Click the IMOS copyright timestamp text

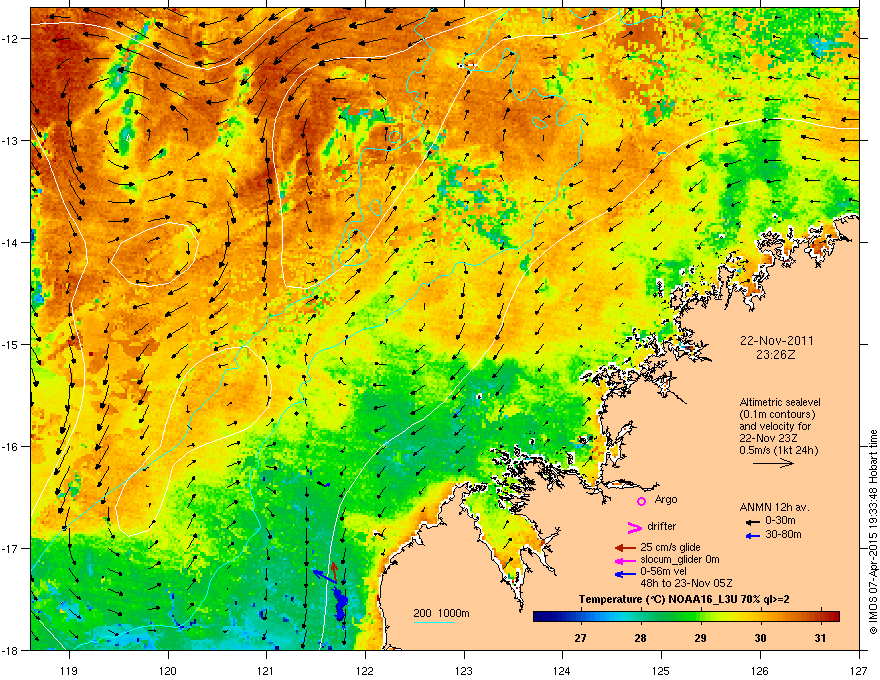pos(873,532)
